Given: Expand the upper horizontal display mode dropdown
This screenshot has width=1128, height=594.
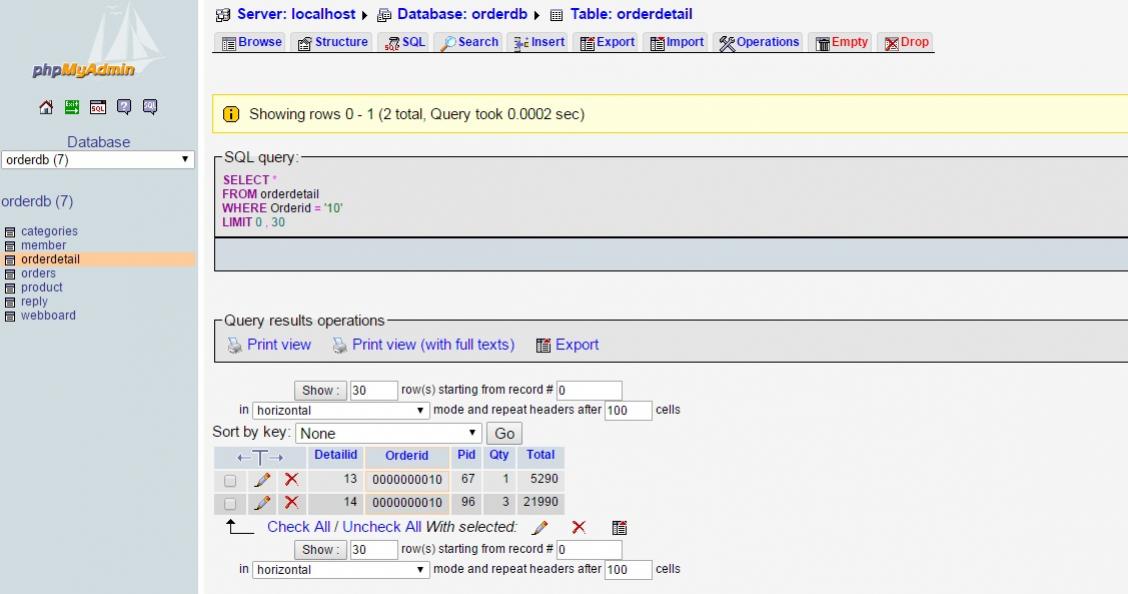Looking at the screenshot, I should pos(341,410).
